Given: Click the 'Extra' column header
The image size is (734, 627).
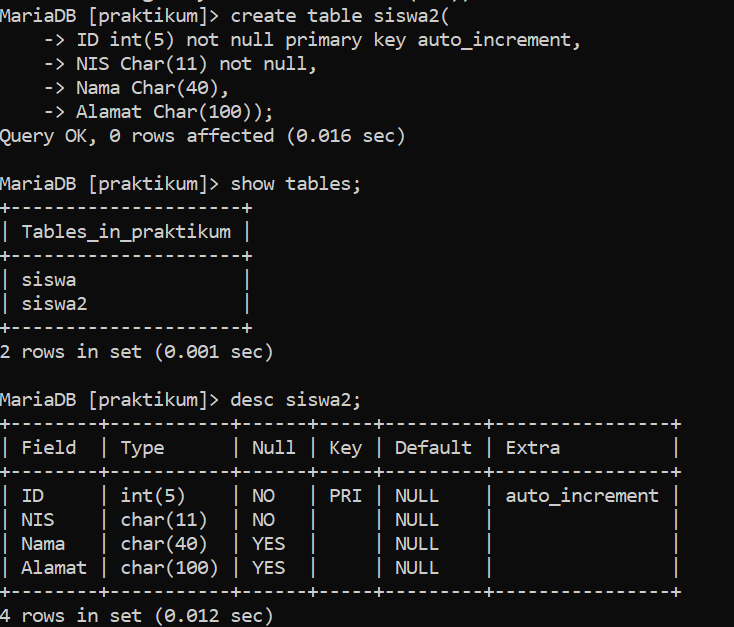Looking at the screenshot, I should tap(533, 448).
